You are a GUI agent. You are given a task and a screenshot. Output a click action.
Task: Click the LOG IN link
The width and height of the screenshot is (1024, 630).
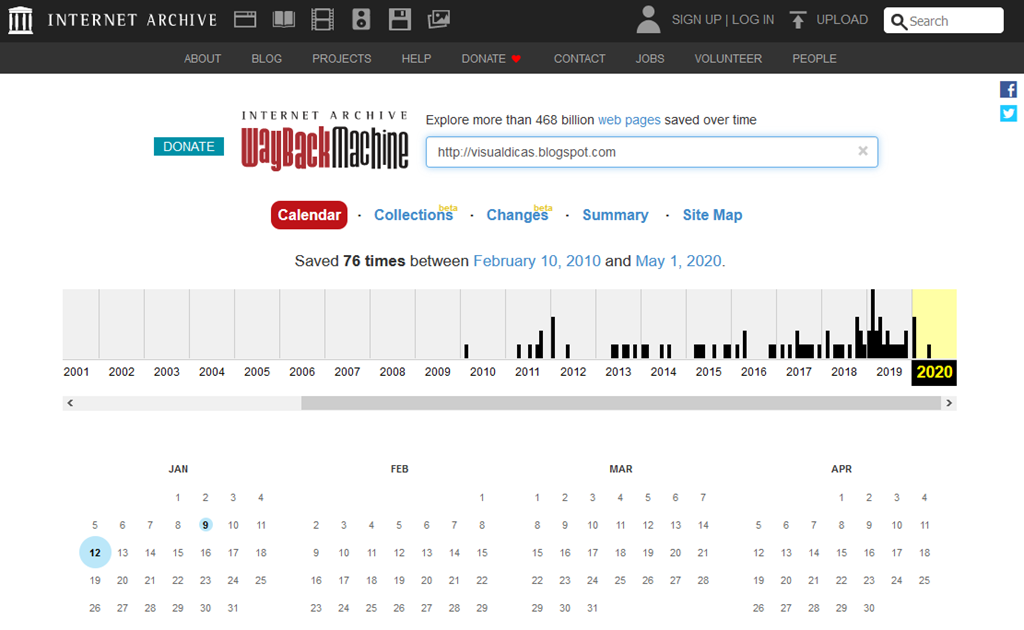point(753,20)
